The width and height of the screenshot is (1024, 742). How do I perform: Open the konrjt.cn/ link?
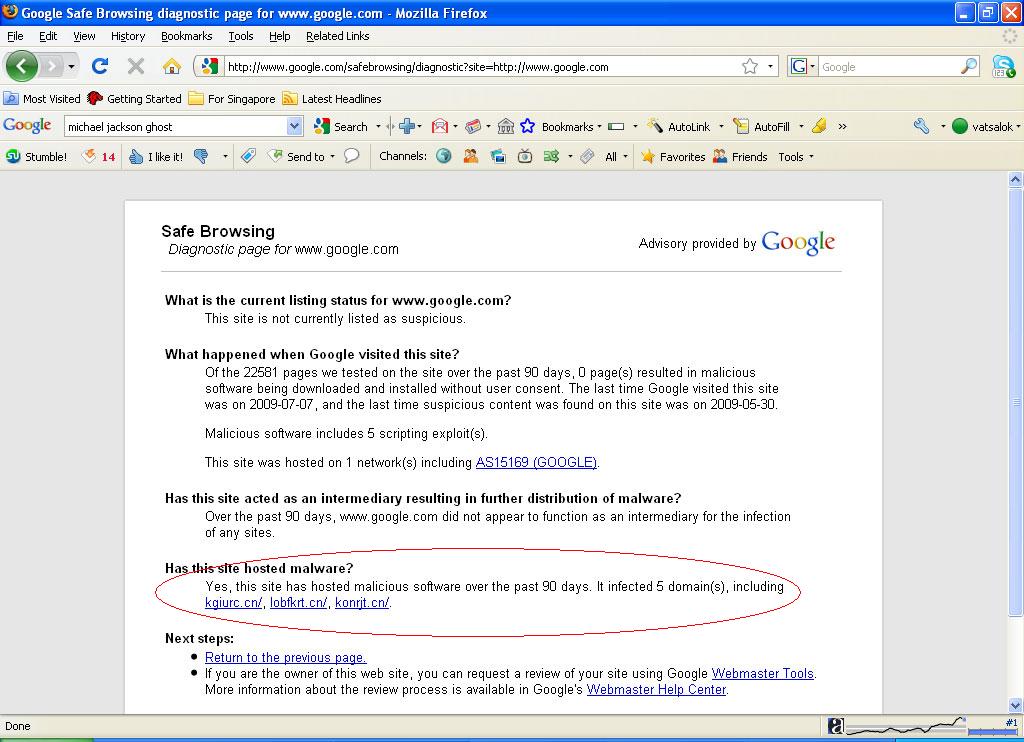[362, 602]
